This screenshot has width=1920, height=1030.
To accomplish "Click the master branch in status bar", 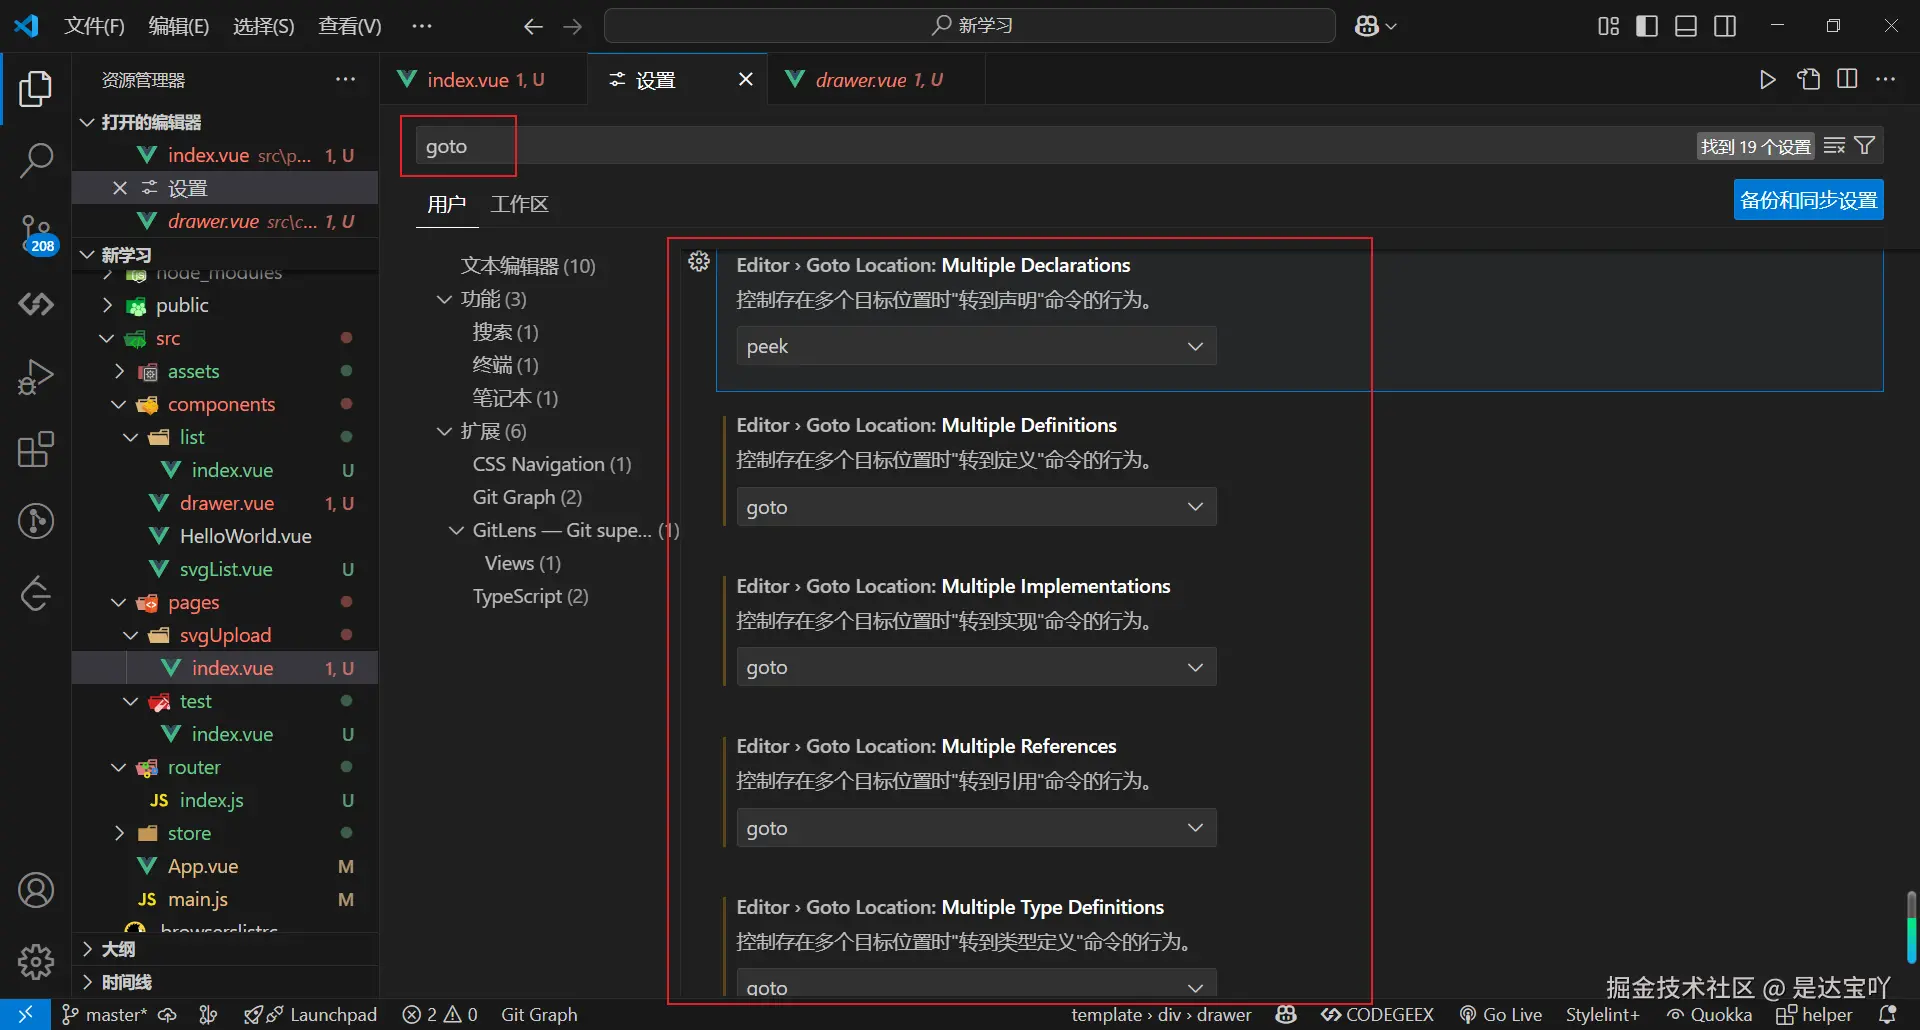I will click(104, 1014).
